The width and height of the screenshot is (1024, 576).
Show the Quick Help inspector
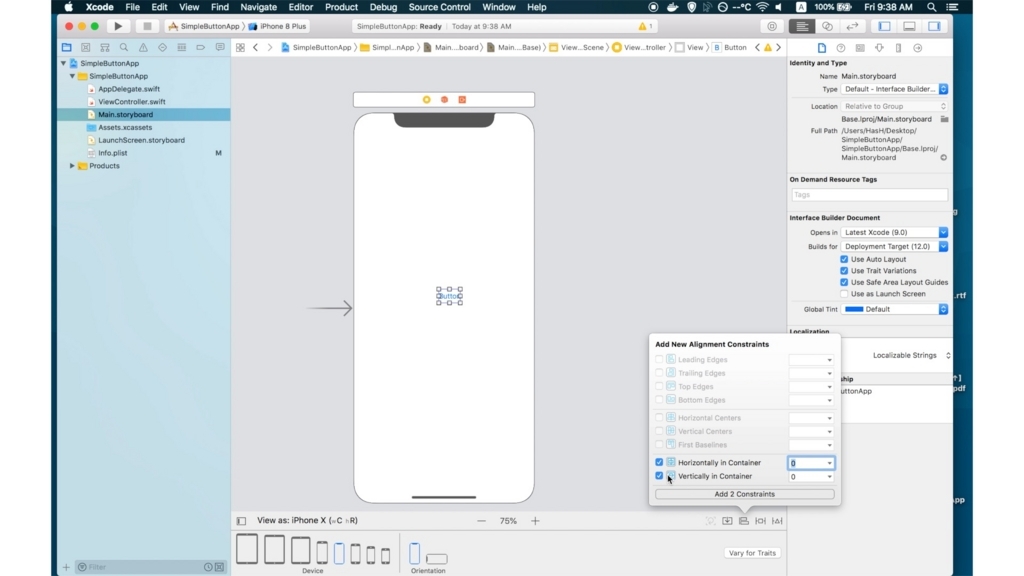tap(840, 48)
